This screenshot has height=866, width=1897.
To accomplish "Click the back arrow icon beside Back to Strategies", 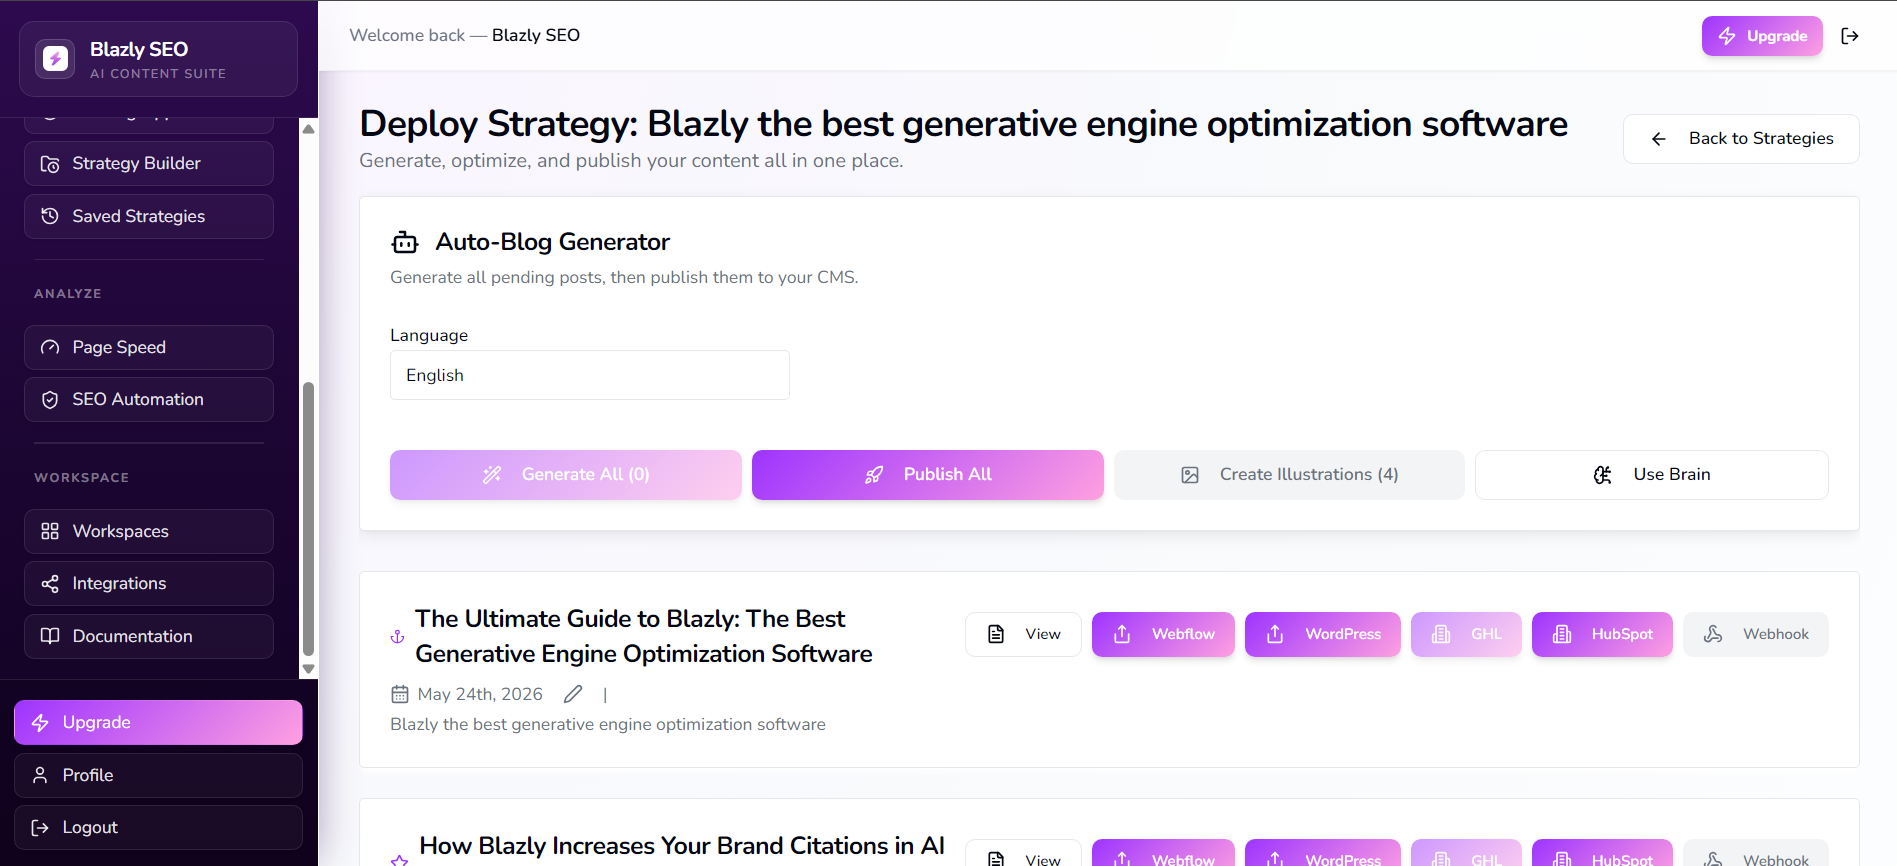I will coord(1659,139).
